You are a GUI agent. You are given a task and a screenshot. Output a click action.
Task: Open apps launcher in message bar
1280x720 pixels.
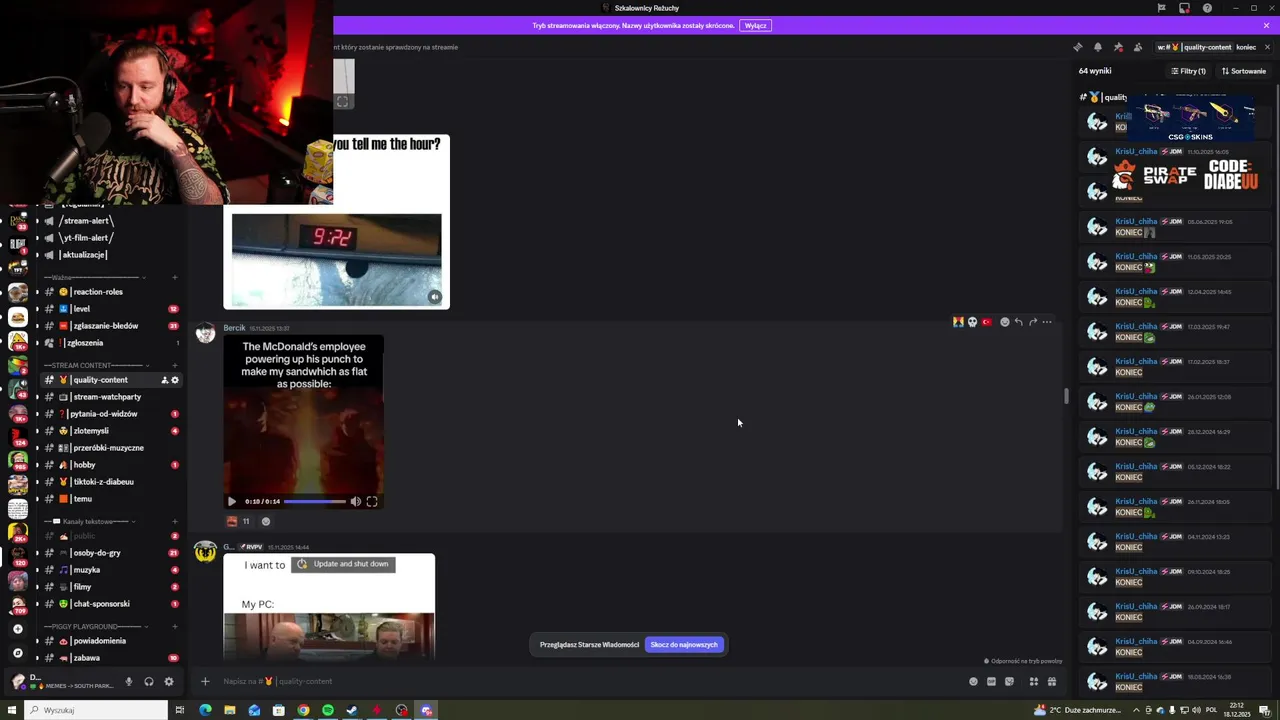pyautogui.click(x=1034, y=682)
